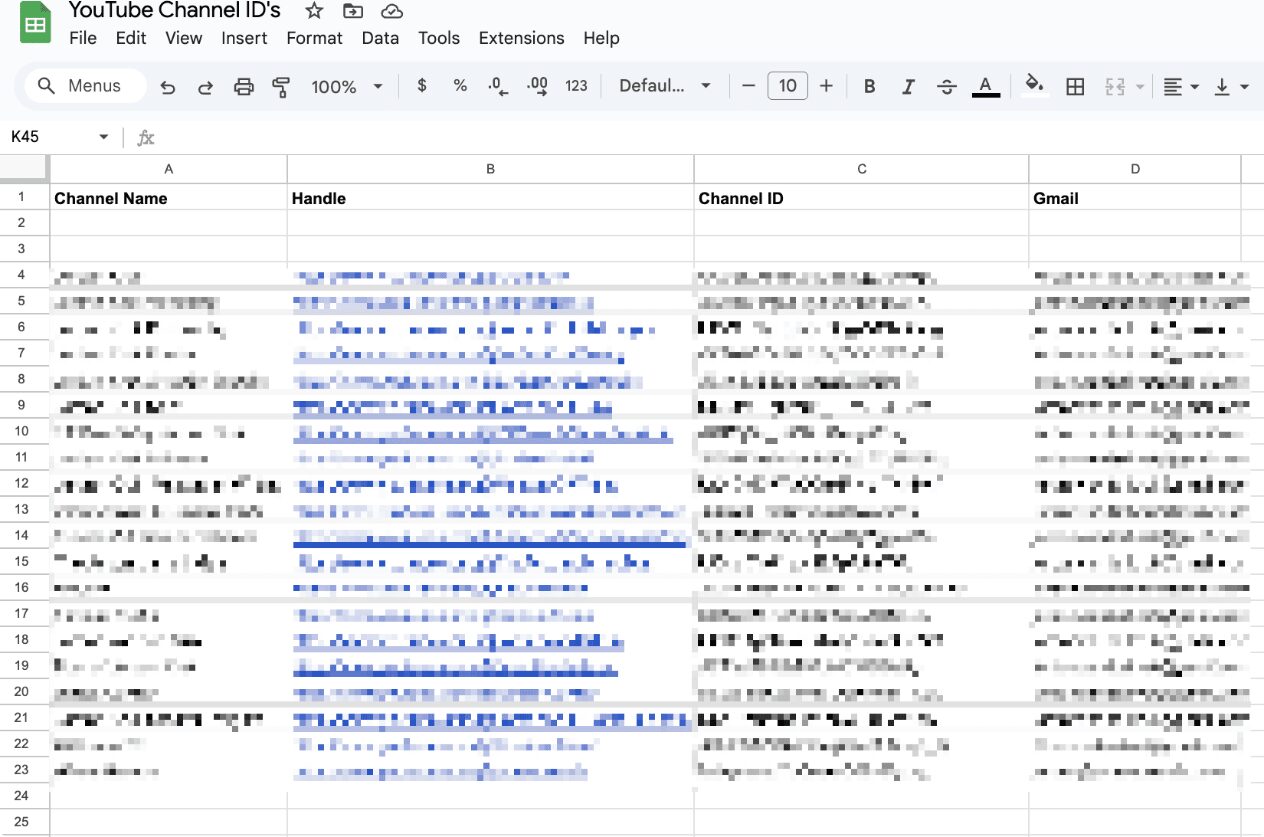Open the horizontal align dropdown
This screenshot has height=837, width=1264.
tap(1181, 87)
